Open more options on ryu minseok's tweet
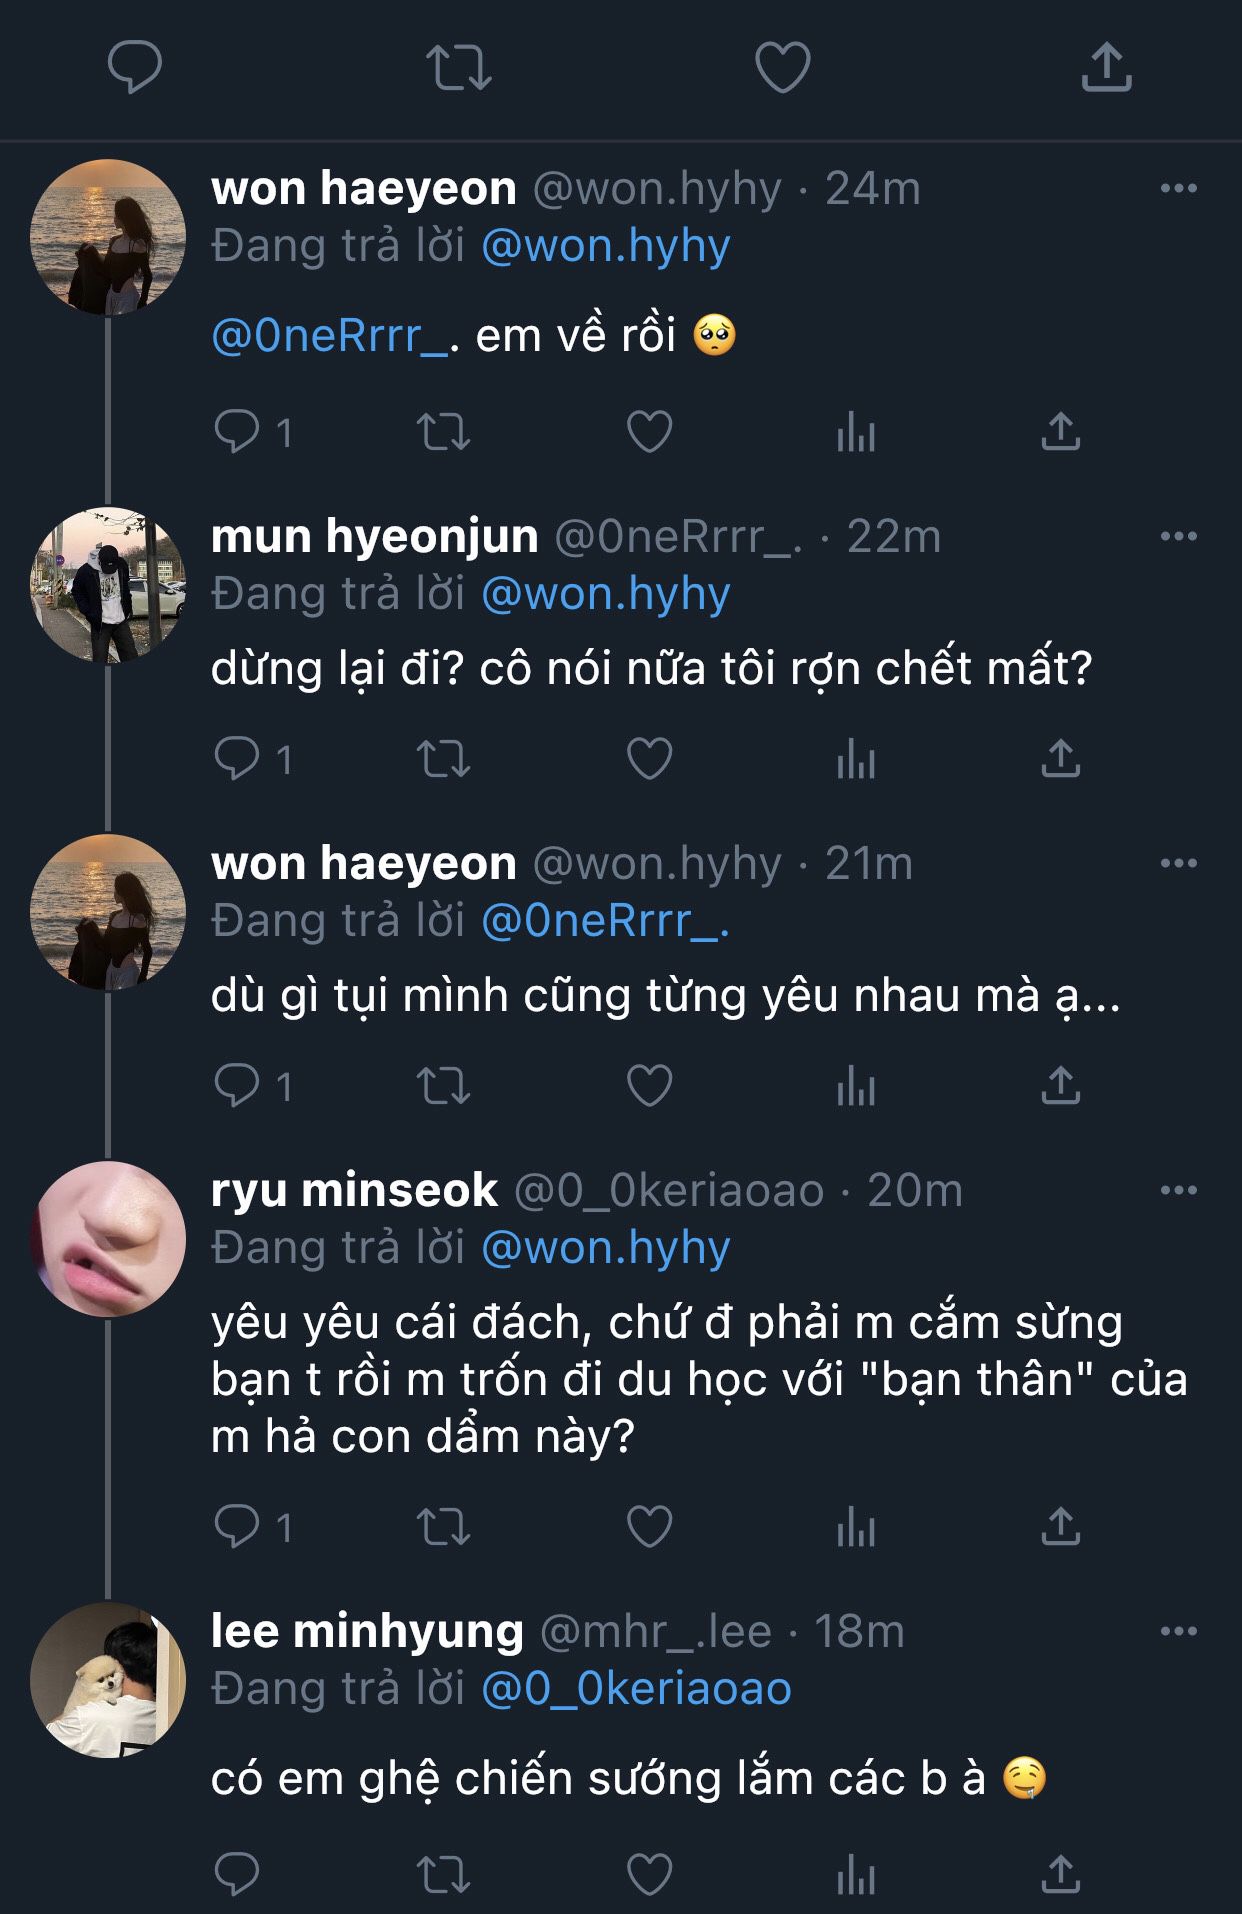1242x1914 pixels. (1178, 1190)
